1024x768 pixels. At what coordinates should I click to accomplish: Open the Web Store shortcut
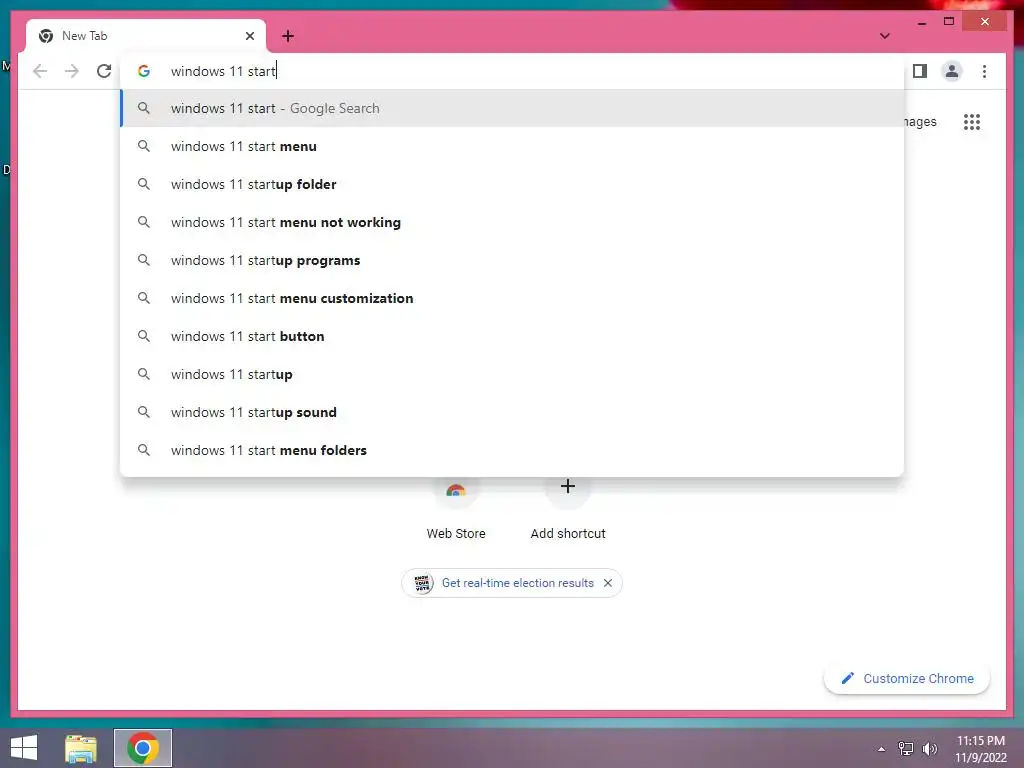456,509
